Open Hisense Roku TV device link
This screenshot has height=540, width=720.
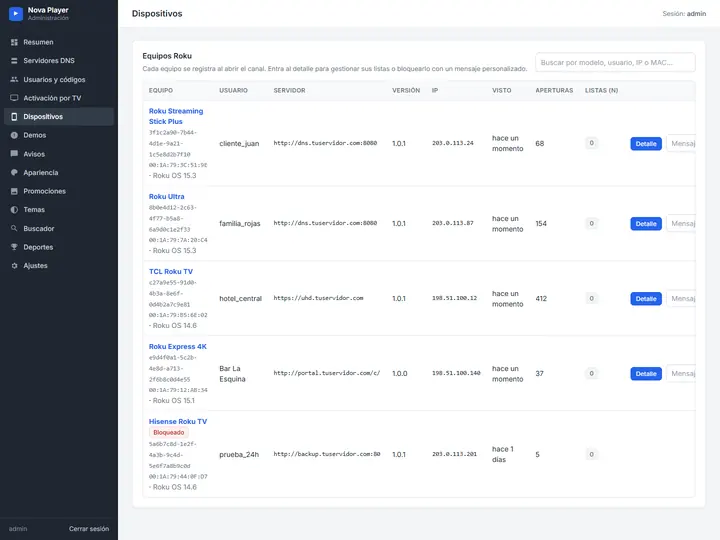[x=178, y=422]
